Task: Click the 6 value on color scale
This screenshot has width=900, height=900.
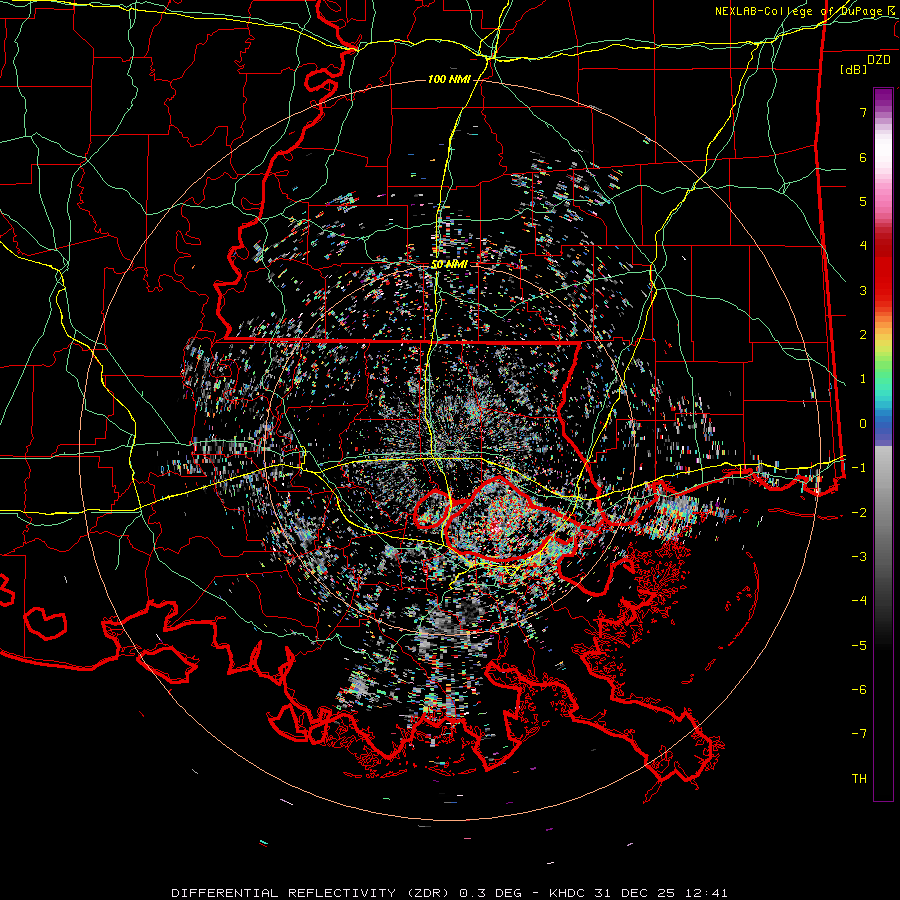Action: click(863, 157)
